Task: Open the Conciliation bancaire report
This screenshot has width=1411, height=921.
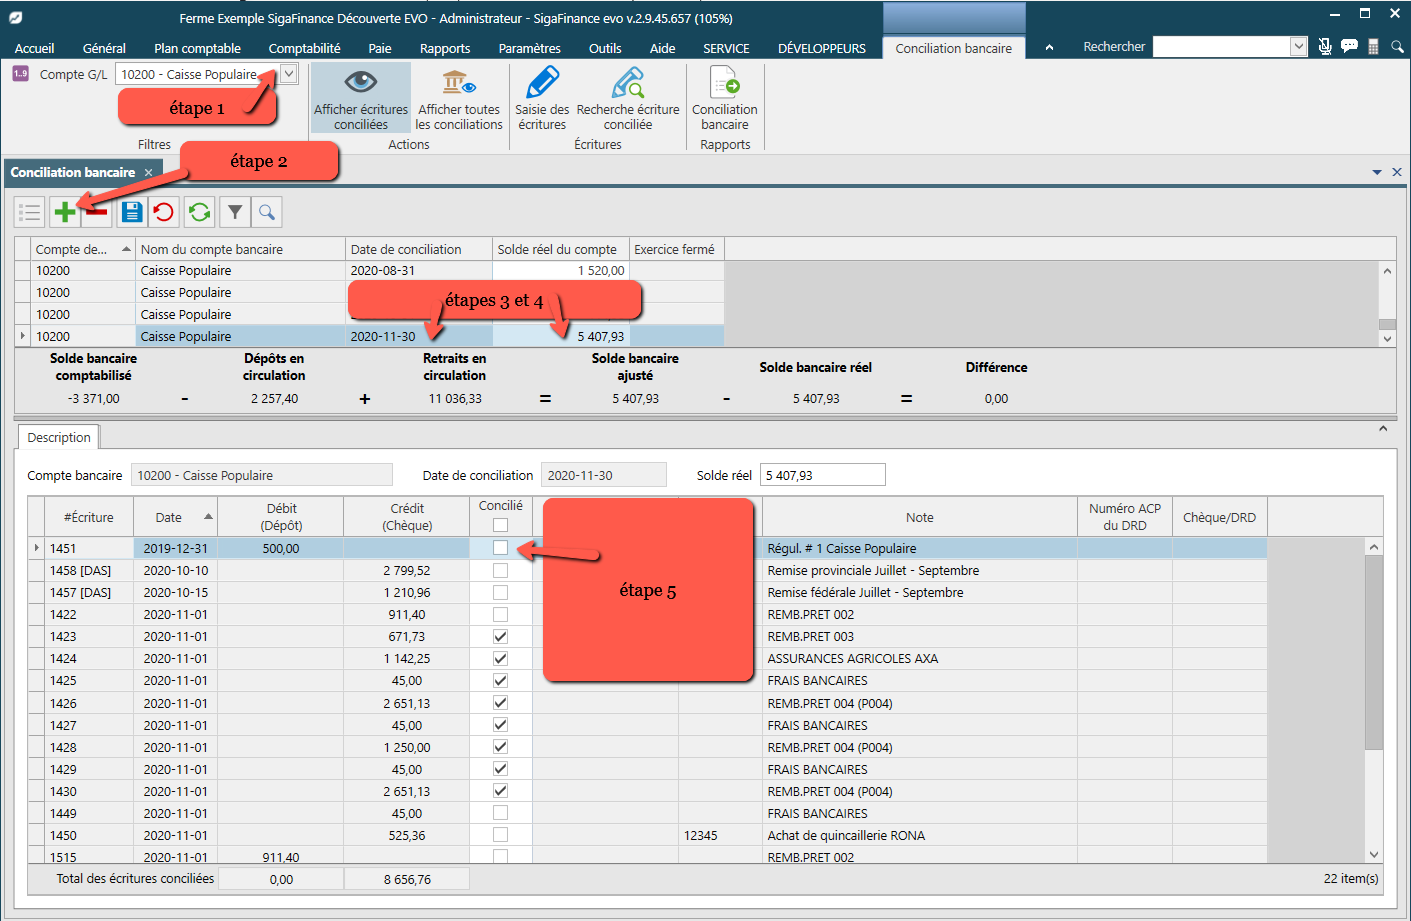Action: (725, 98)
